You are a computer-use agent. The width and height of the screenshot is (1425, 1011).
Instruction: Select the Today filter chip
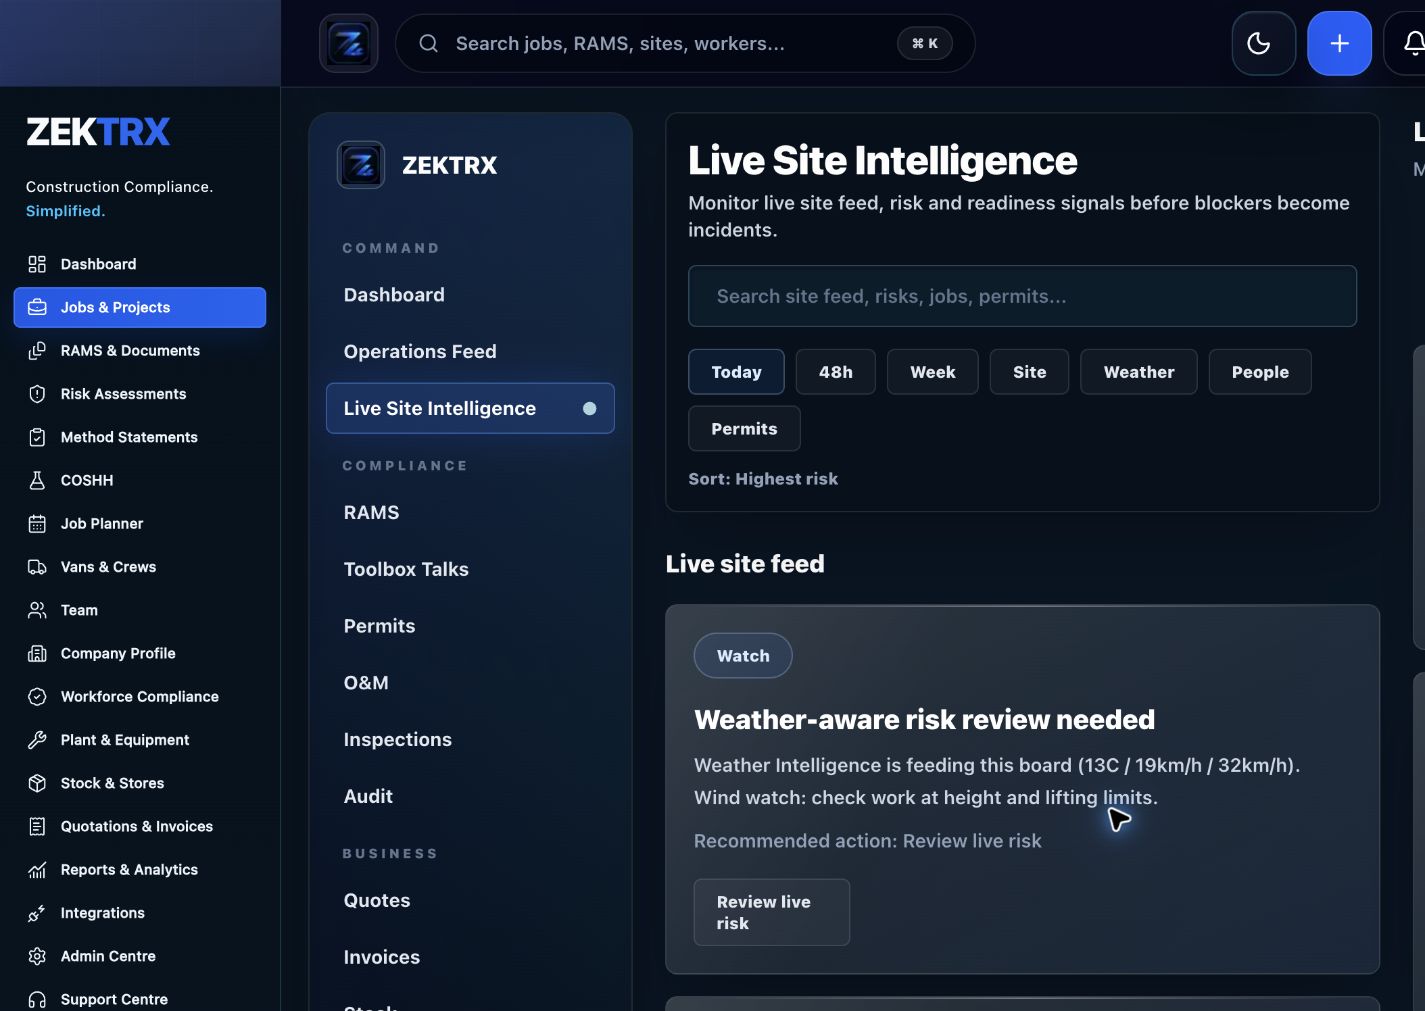click(736, 372)
